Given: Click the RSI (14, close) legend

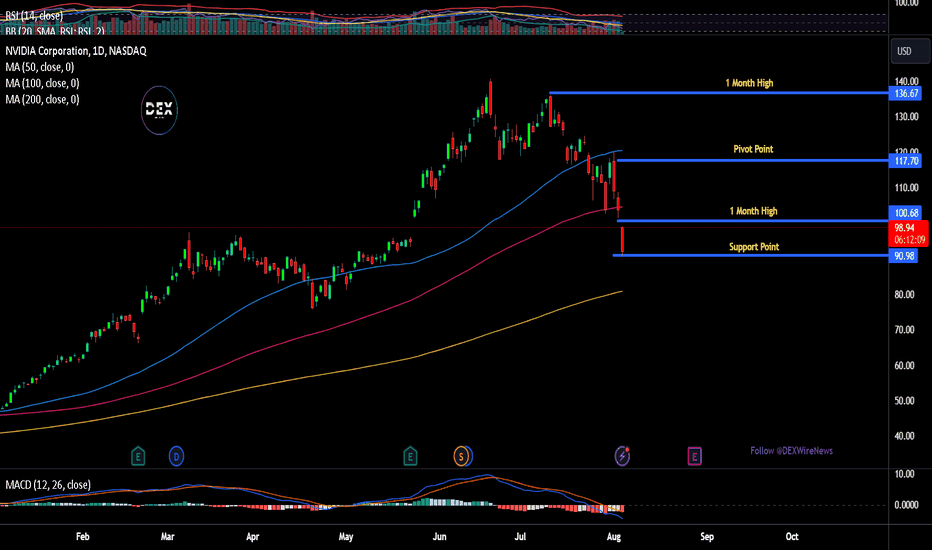Looking at the screenshot, I should pos(34,15).
